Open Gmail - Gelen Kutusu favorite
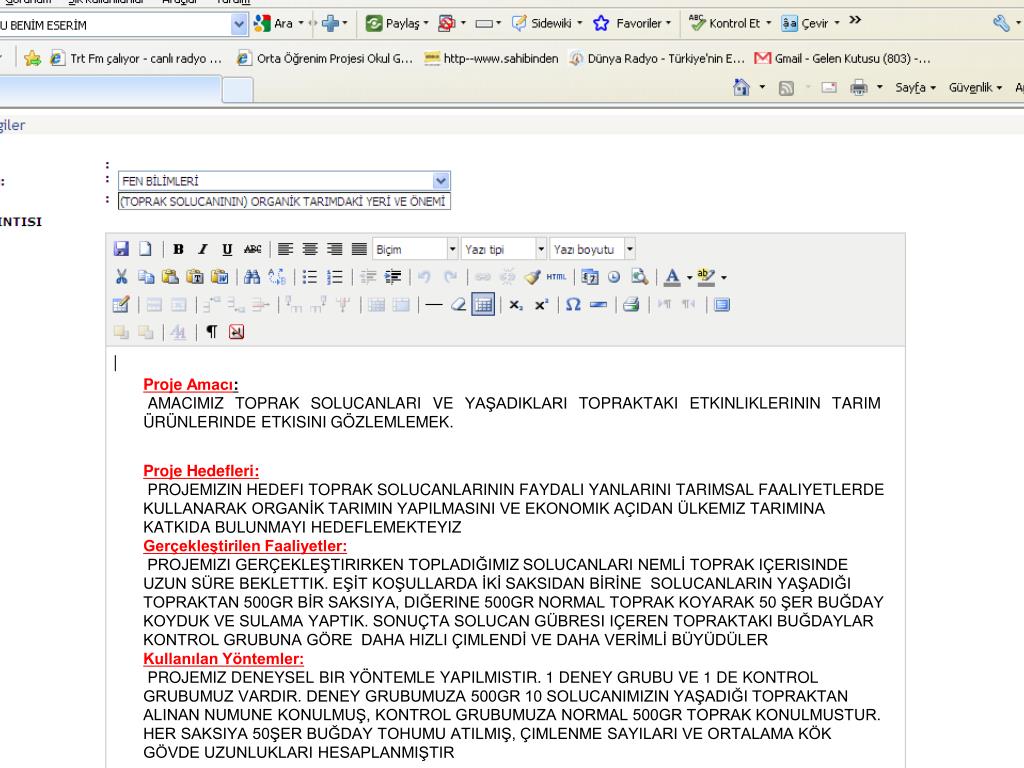1024x768 pixels. 842,59
